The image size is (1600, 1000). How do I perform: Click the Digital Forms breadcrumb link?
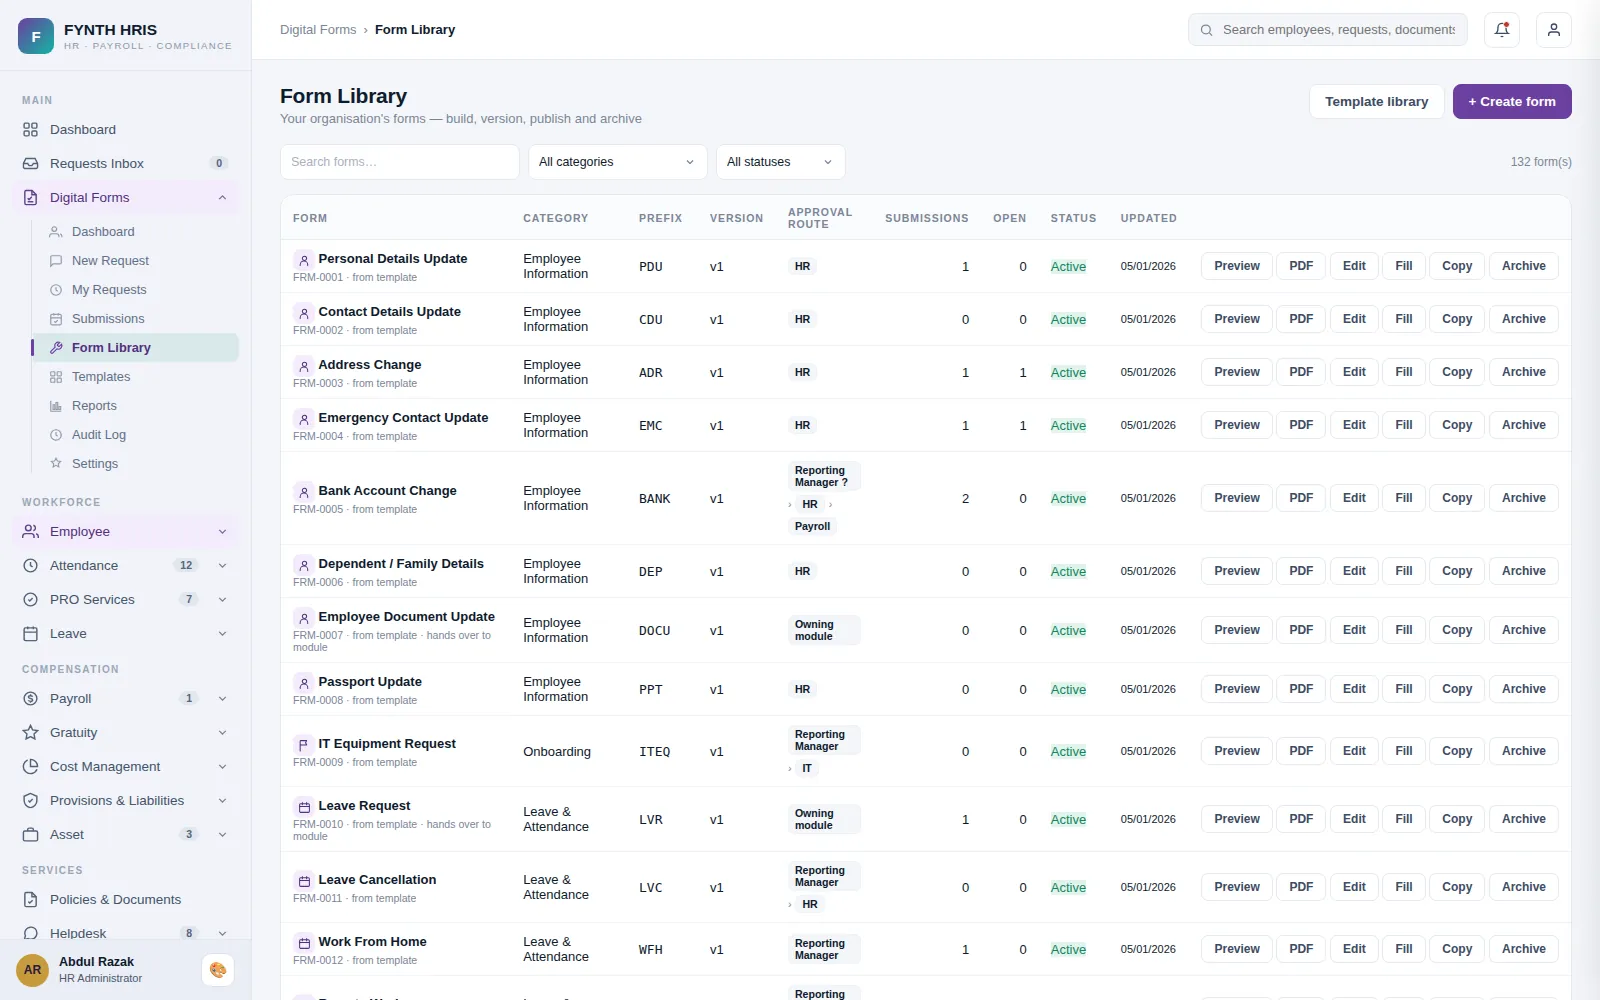coord(318,30)
